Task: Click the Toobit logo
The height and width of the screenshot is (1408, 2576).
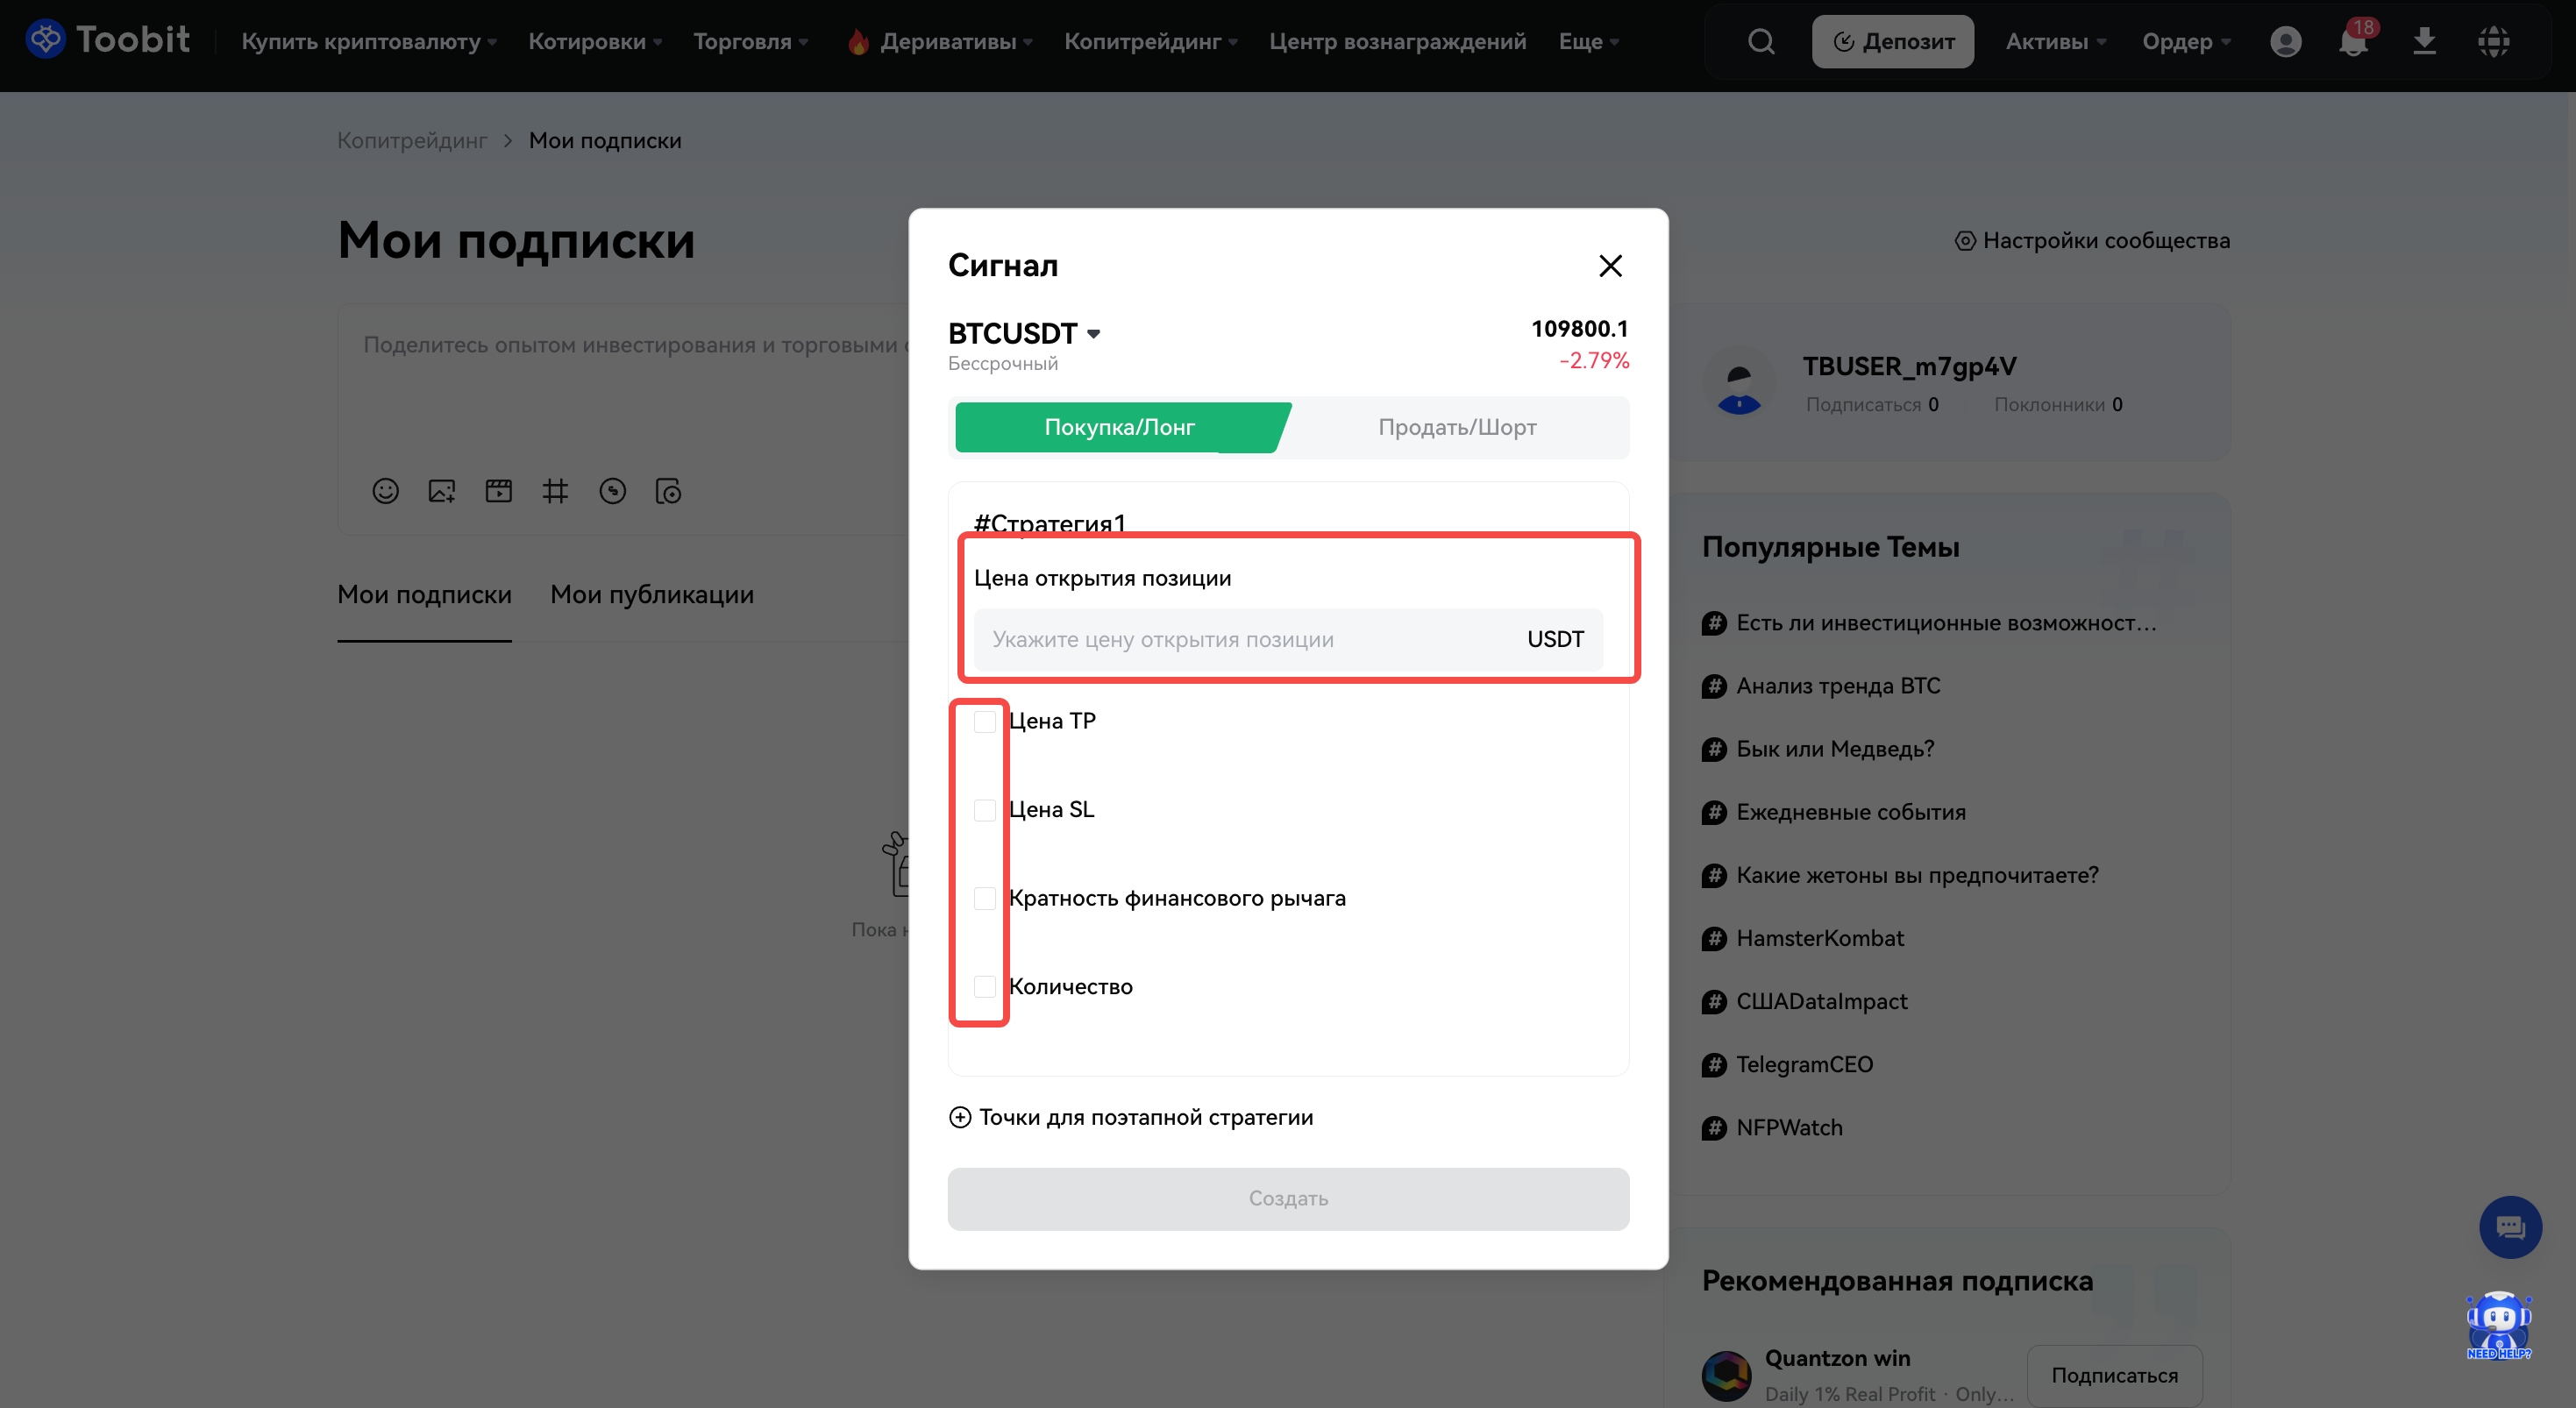Action: point(108,40)
